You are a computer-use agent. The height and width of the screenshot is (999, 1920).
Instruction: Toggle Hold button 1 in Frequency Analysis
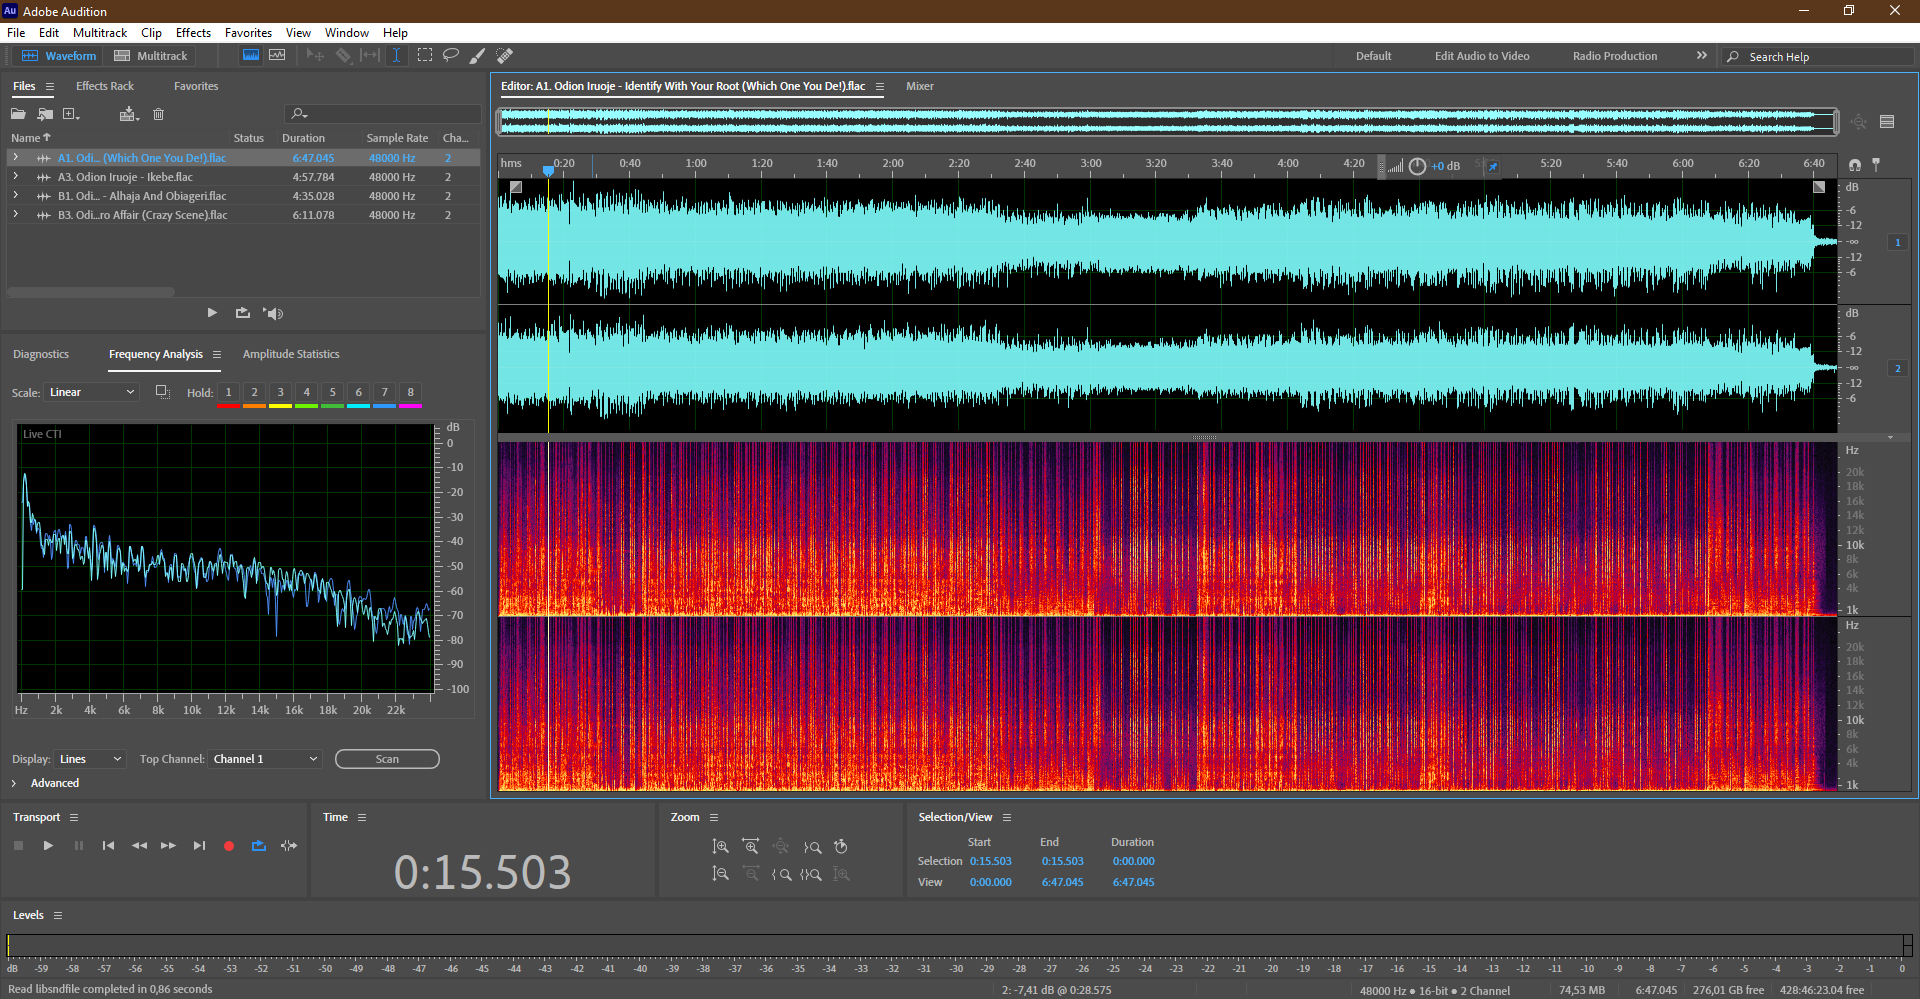pyautogui.click(x=229, y=393)
